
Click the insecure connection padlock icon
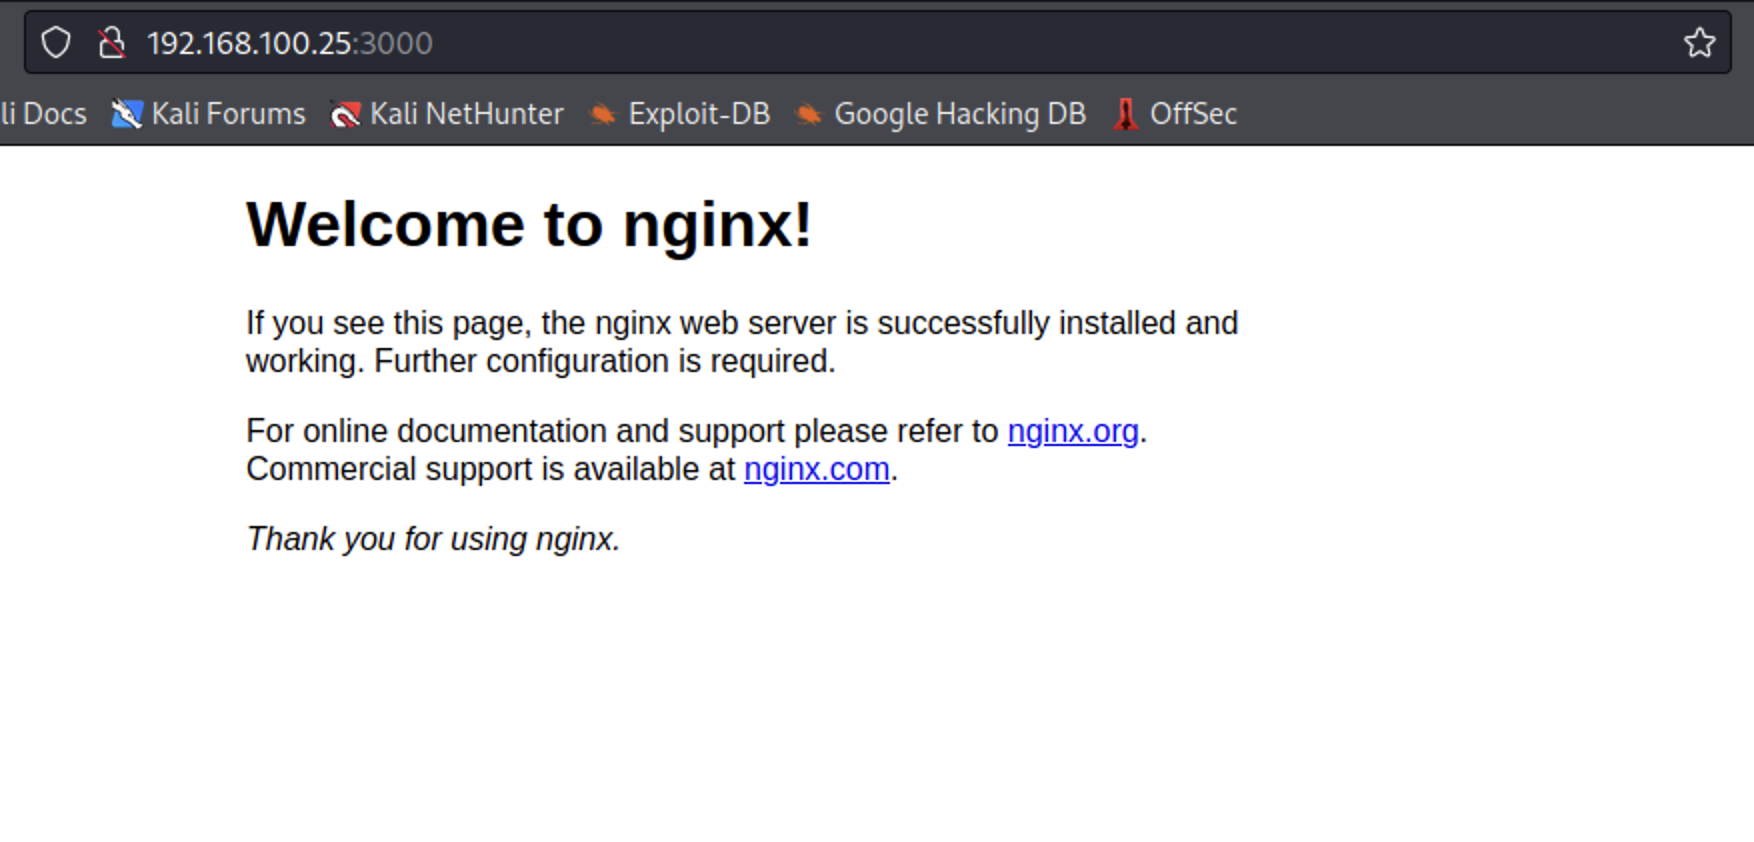click(111, 43)
